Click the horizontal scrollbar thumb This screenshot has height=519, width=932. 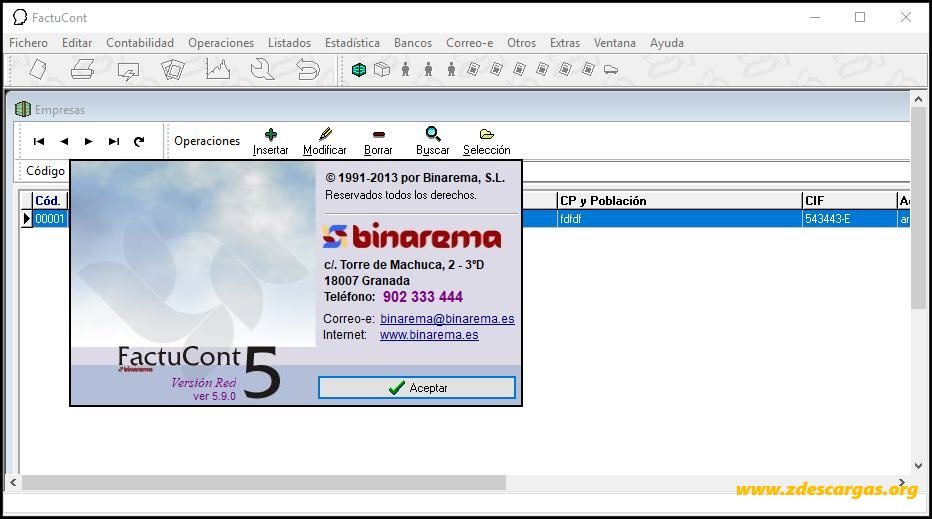point(264,483)
